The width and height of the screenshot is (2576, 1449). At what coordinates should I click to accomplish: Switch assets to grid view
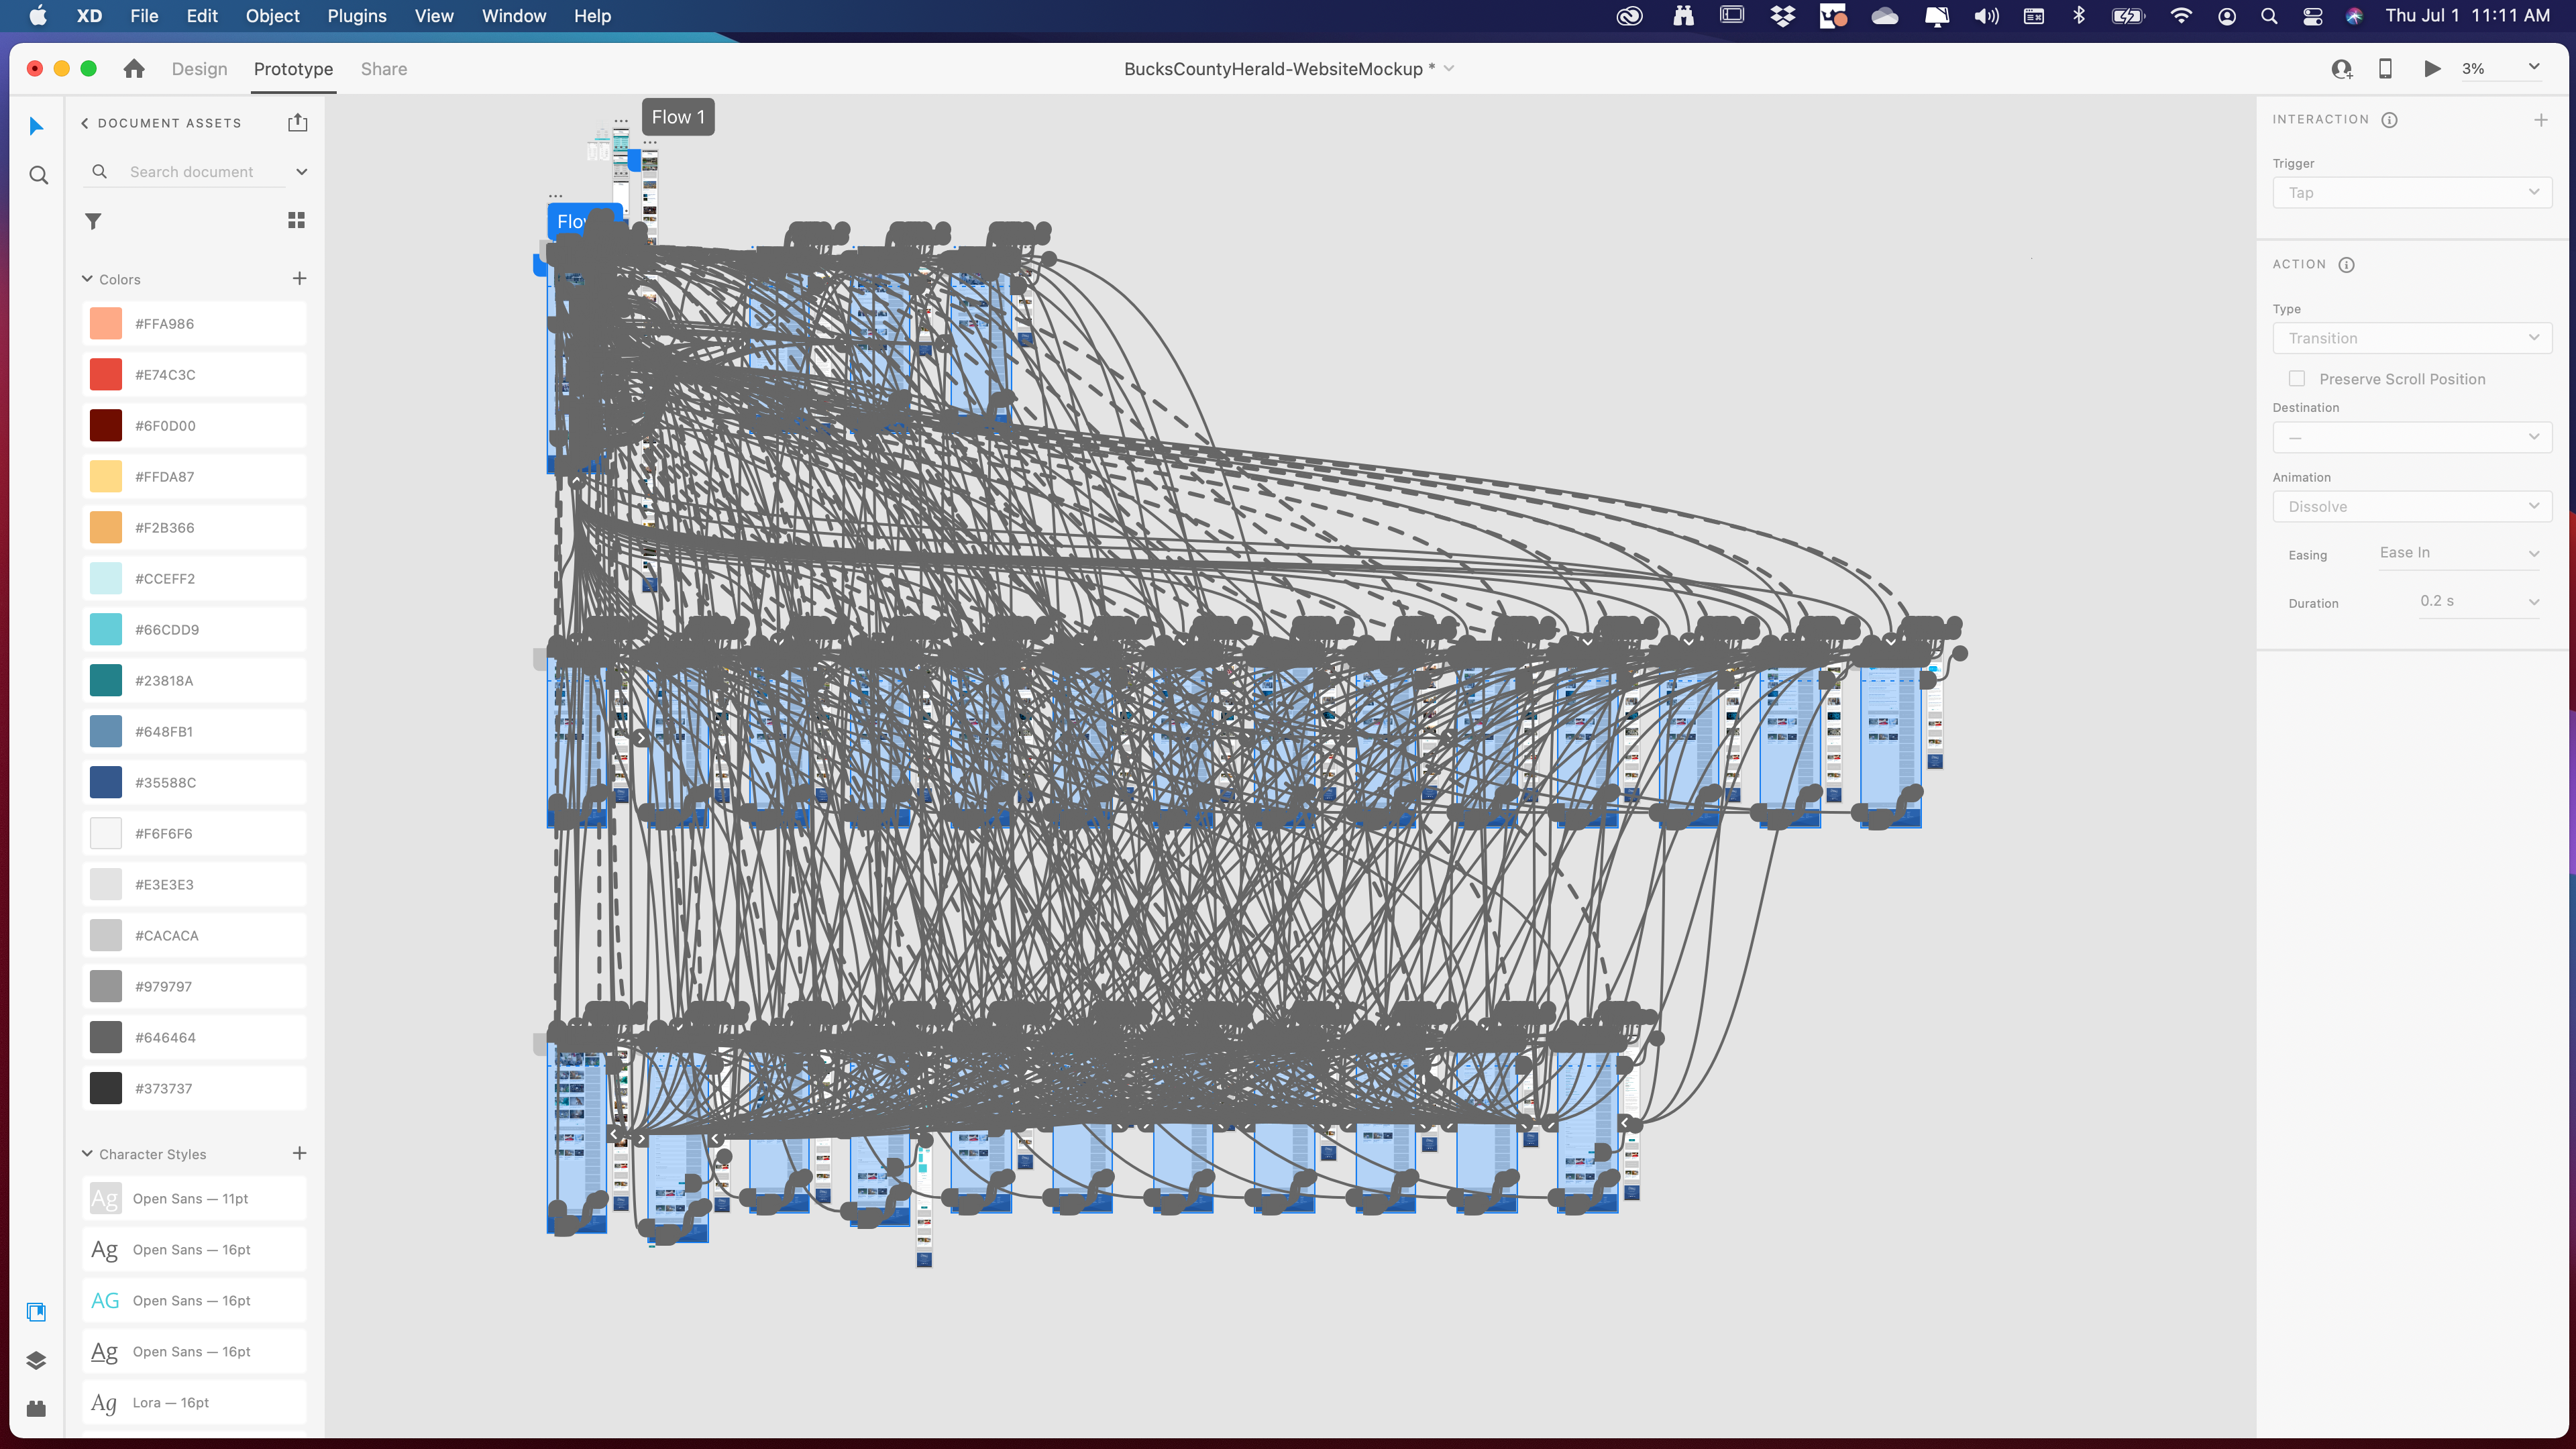point(296,220)
